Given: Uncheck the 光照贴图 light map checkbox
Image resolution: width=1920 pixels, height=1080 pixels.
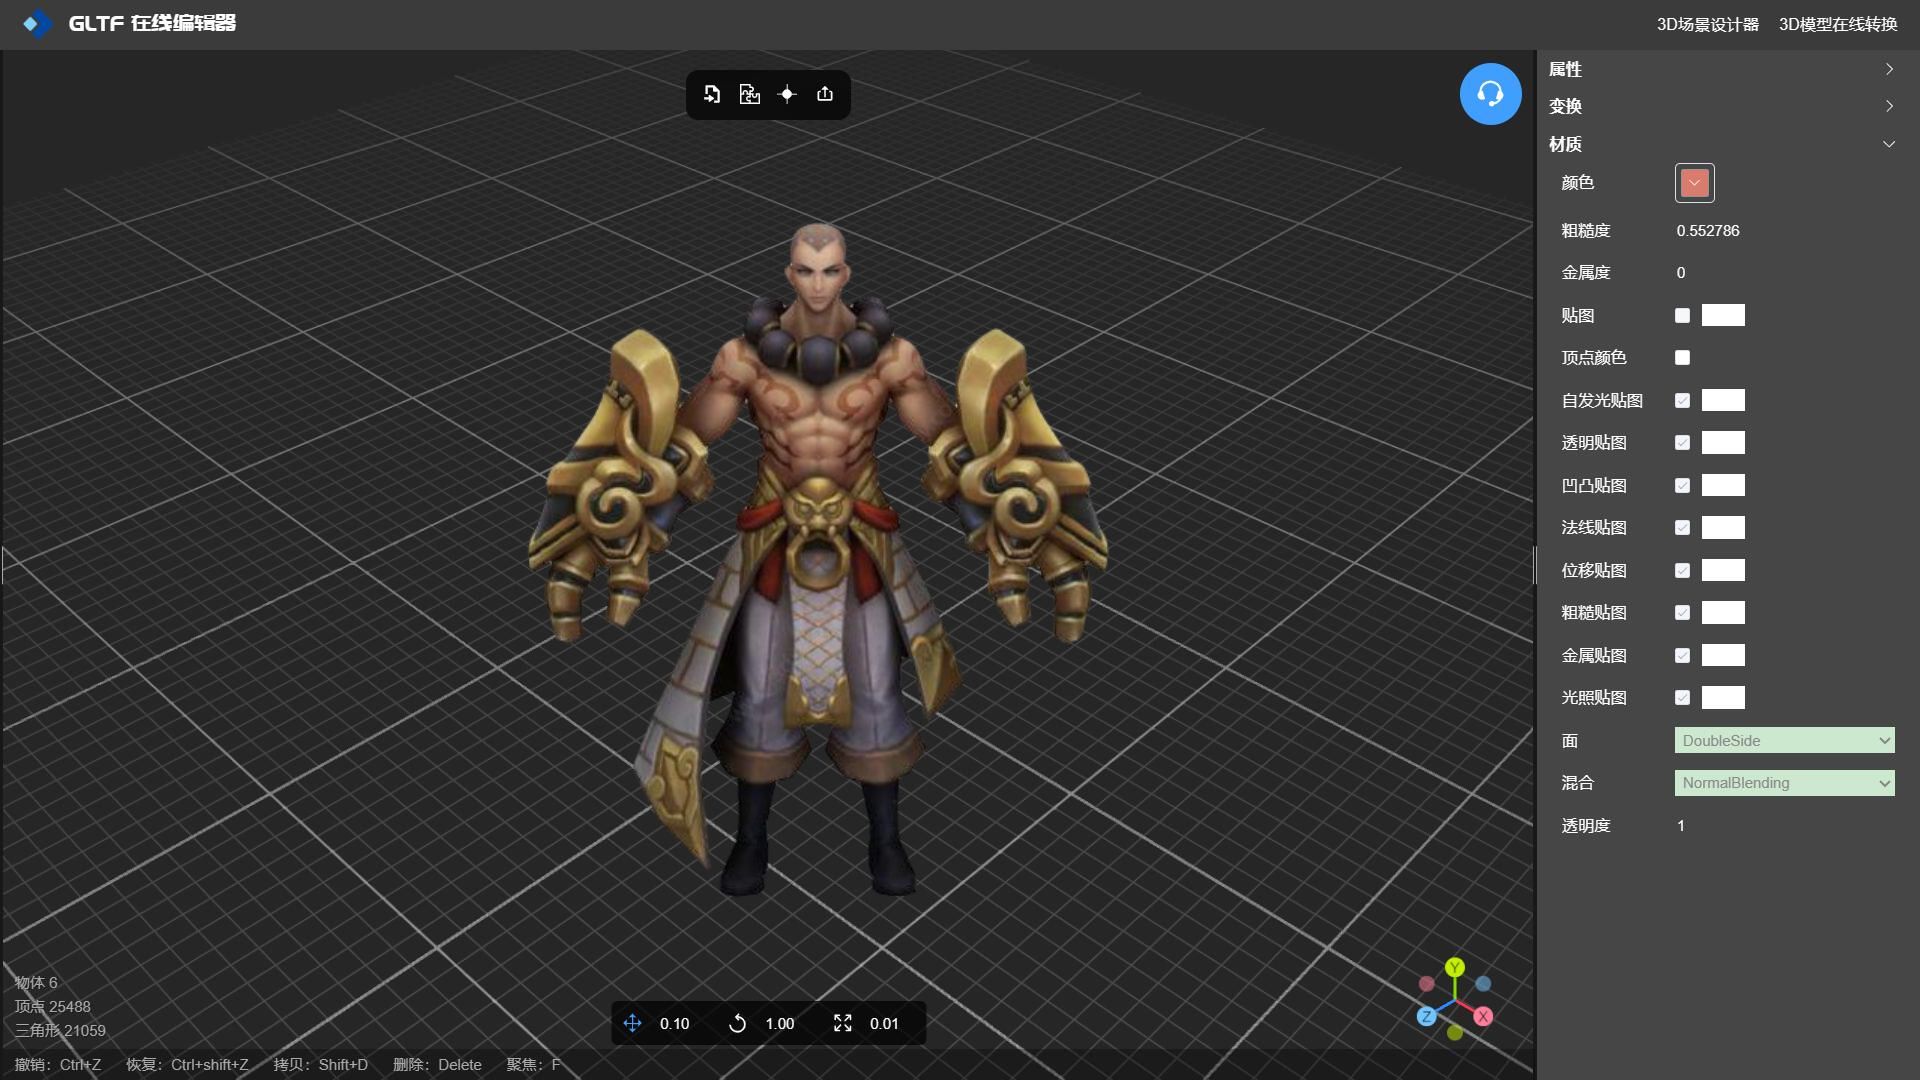Looking at the screenshot, I should [1682, 697].
